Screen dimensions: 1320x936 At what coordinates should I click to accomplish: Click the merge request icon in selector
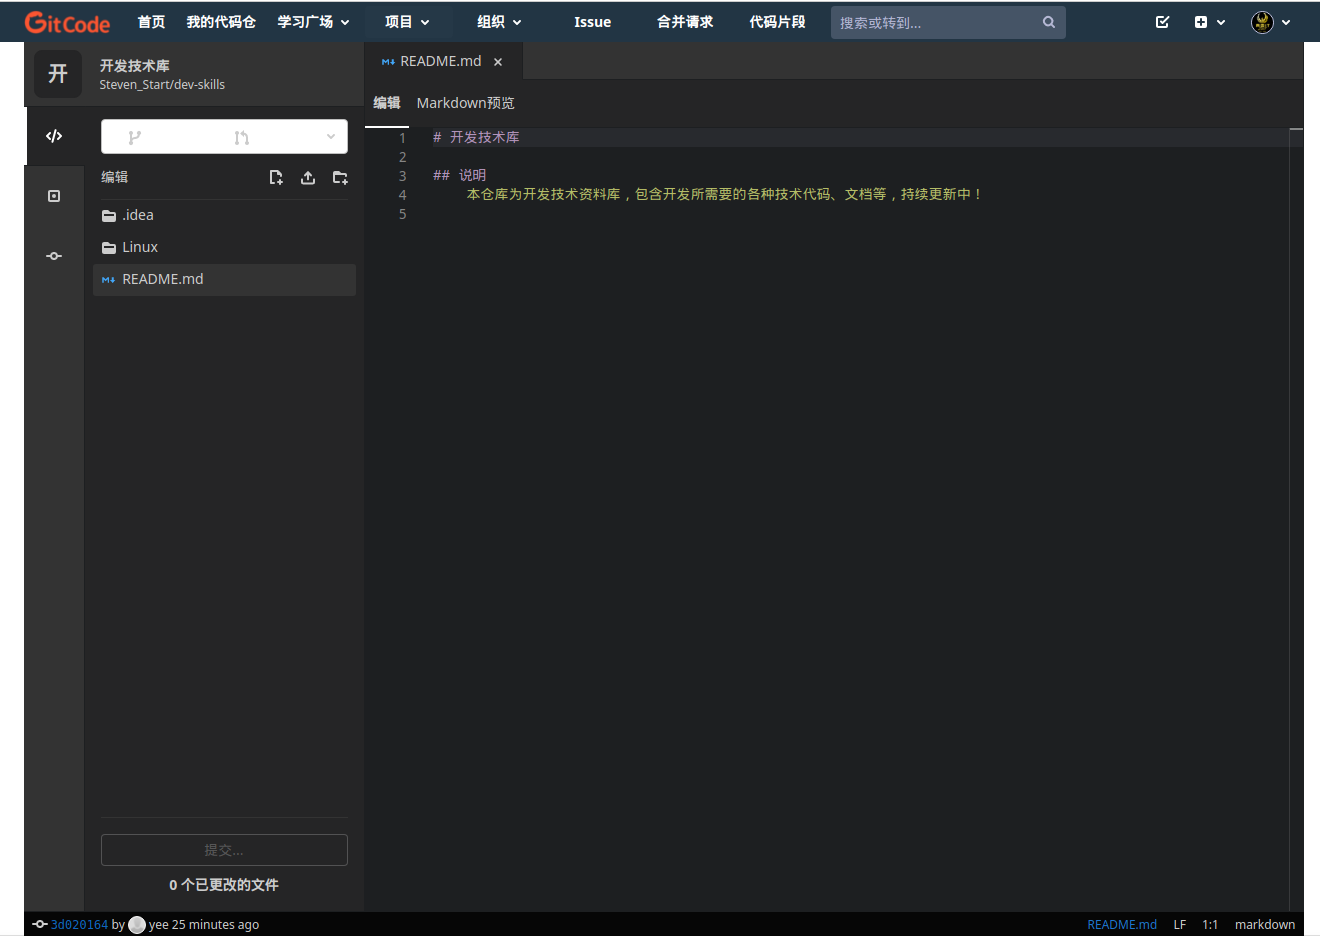[241, 137]
